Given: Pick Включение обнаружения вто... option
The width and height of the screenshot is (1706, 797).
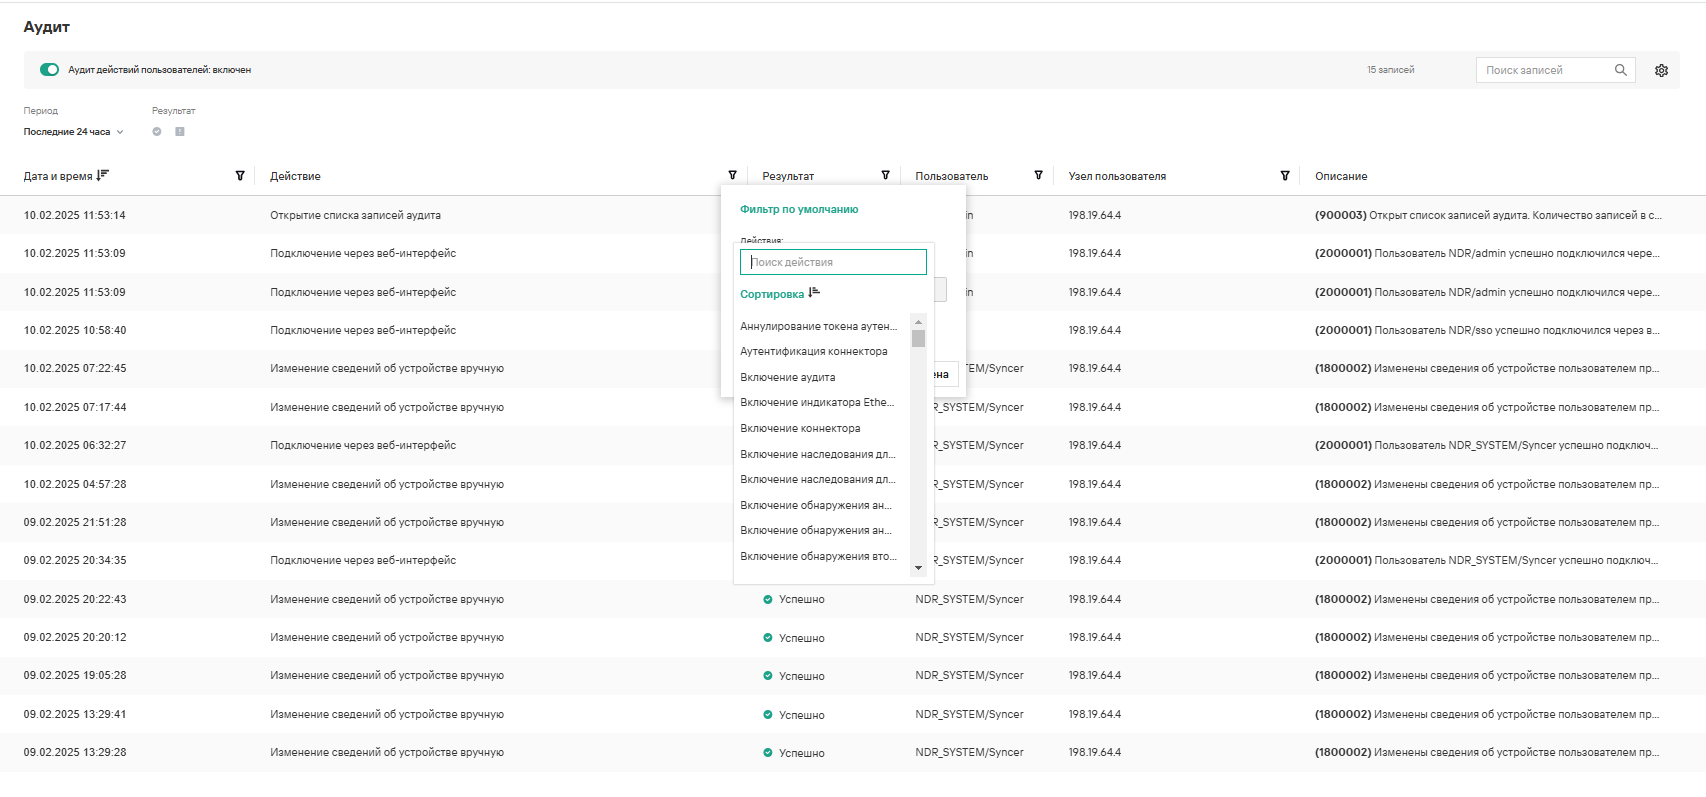Looking at the screenshot, I should (819, 556).
